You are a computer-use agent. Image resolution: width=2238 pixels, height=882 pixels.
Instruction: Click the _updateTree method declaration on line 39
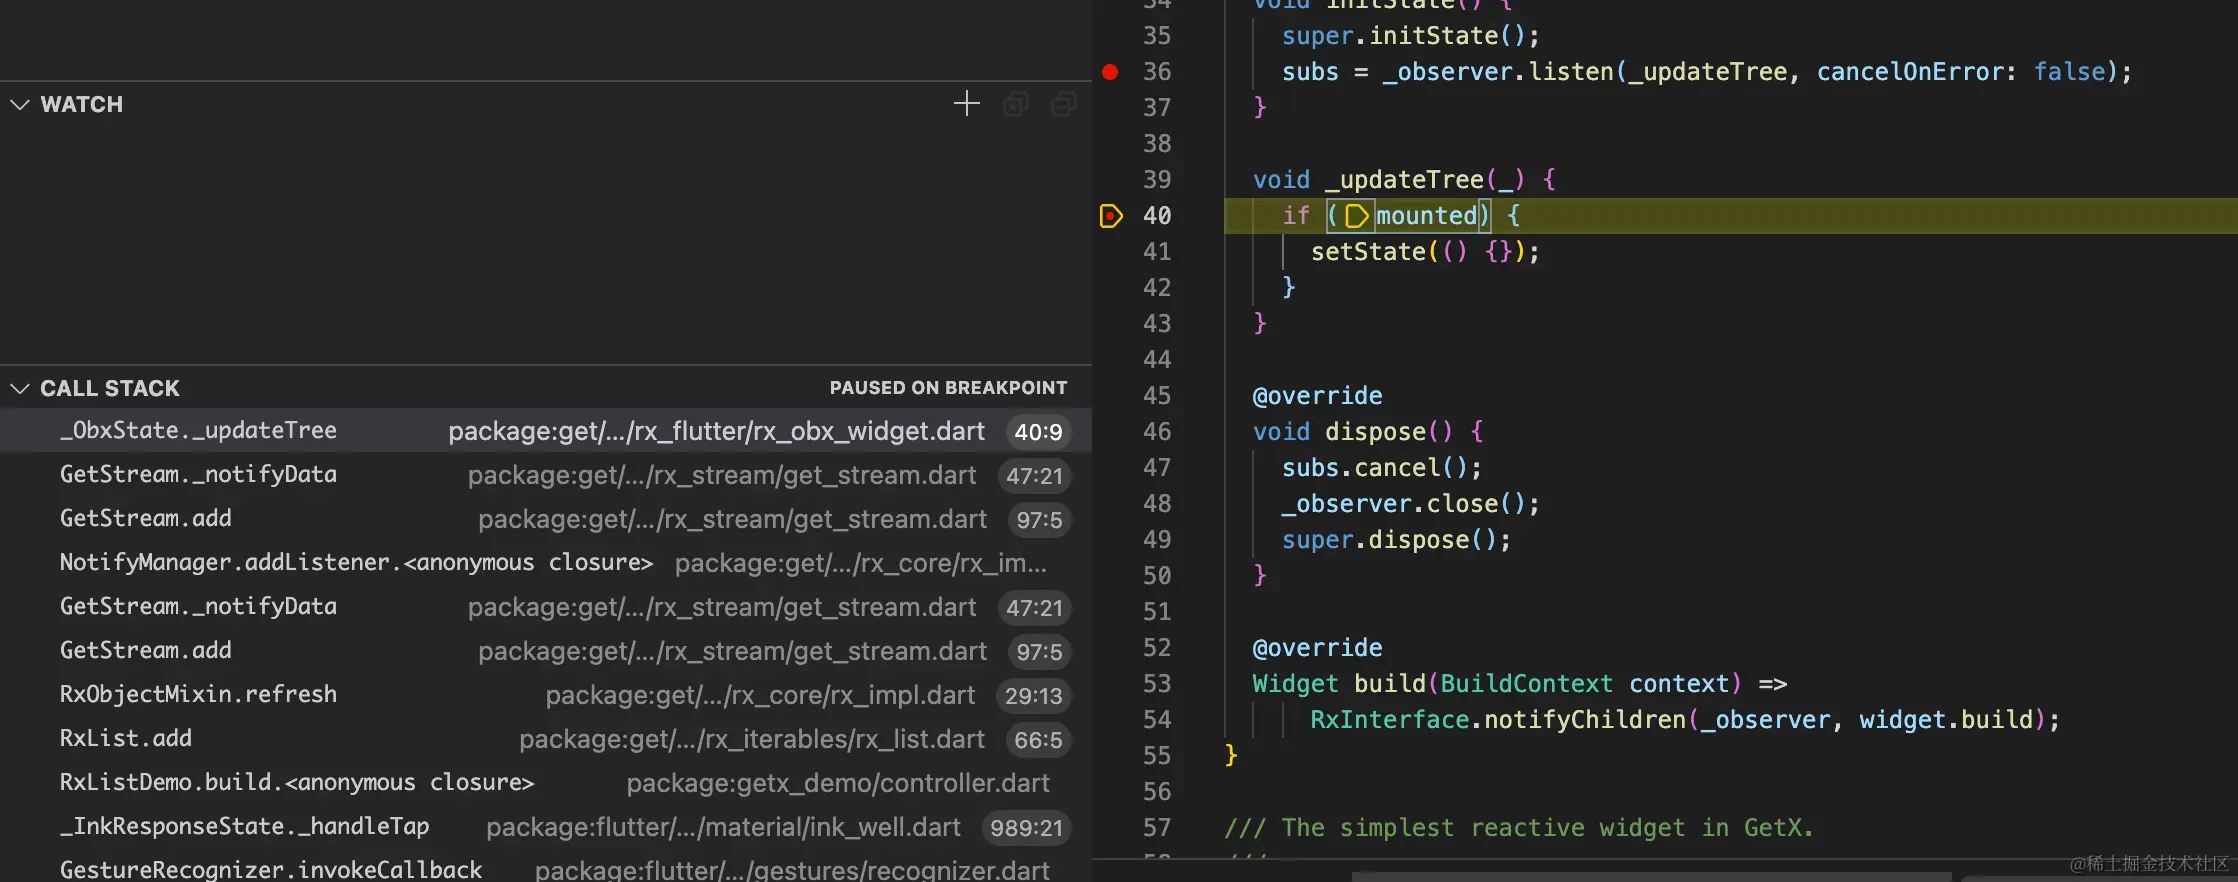1404,180
